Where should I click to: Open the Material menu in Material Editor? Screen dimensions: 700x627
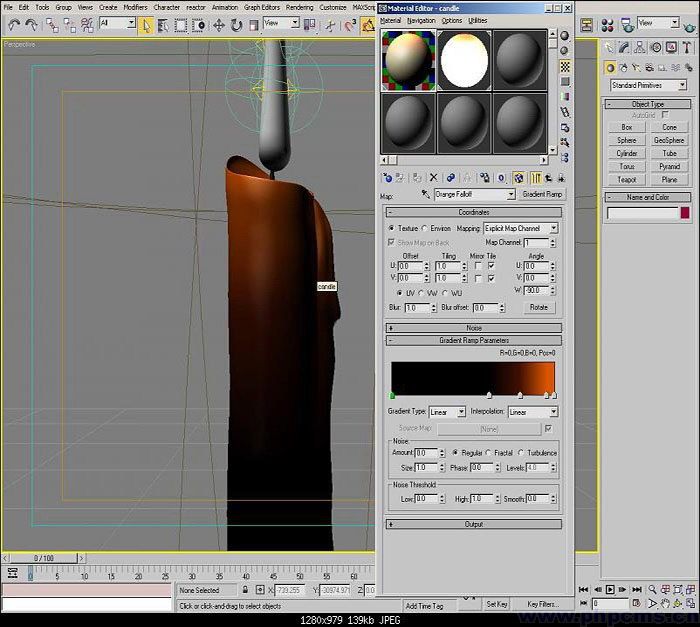(391, 21)
